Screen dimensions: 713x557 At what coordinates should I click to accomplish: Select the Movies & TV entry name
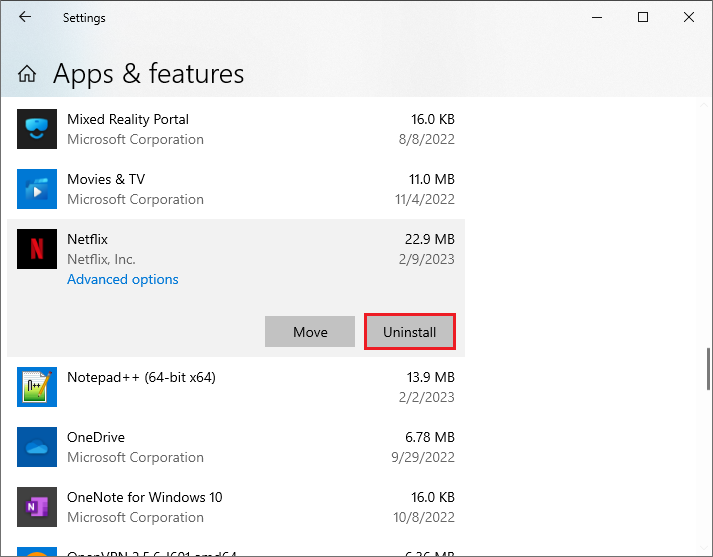coord(106,179)
